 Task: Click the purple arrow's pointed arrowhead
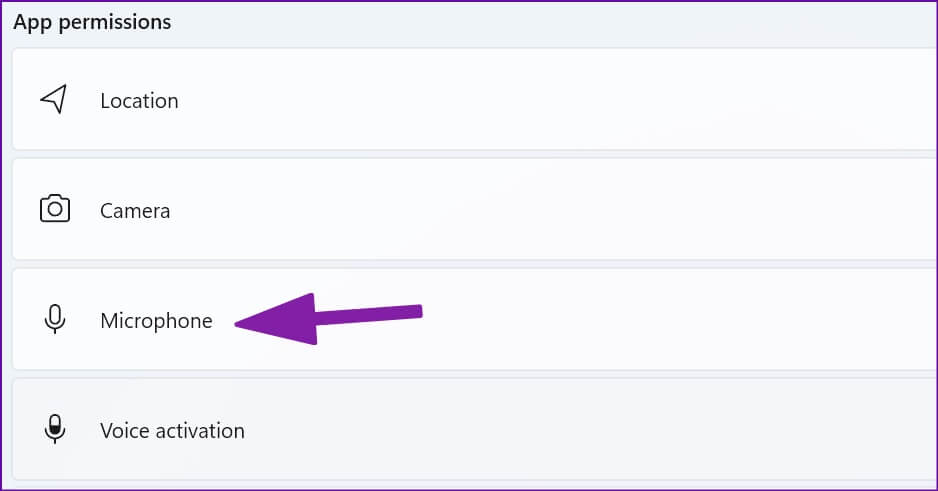click(245, 322)
